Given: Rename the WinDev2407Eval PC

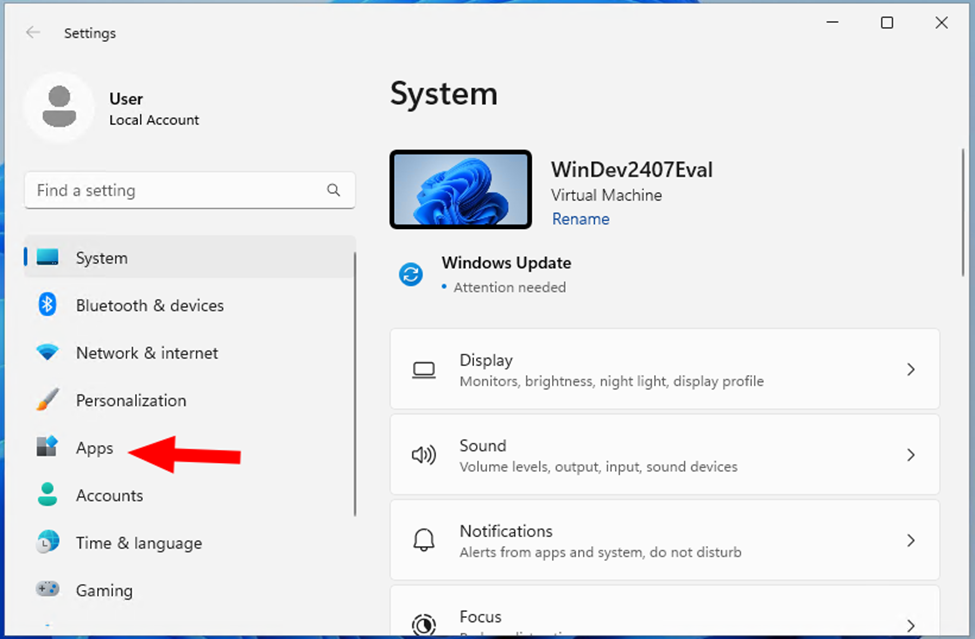Looking at the screenshot, I should [x=580, y=219].
